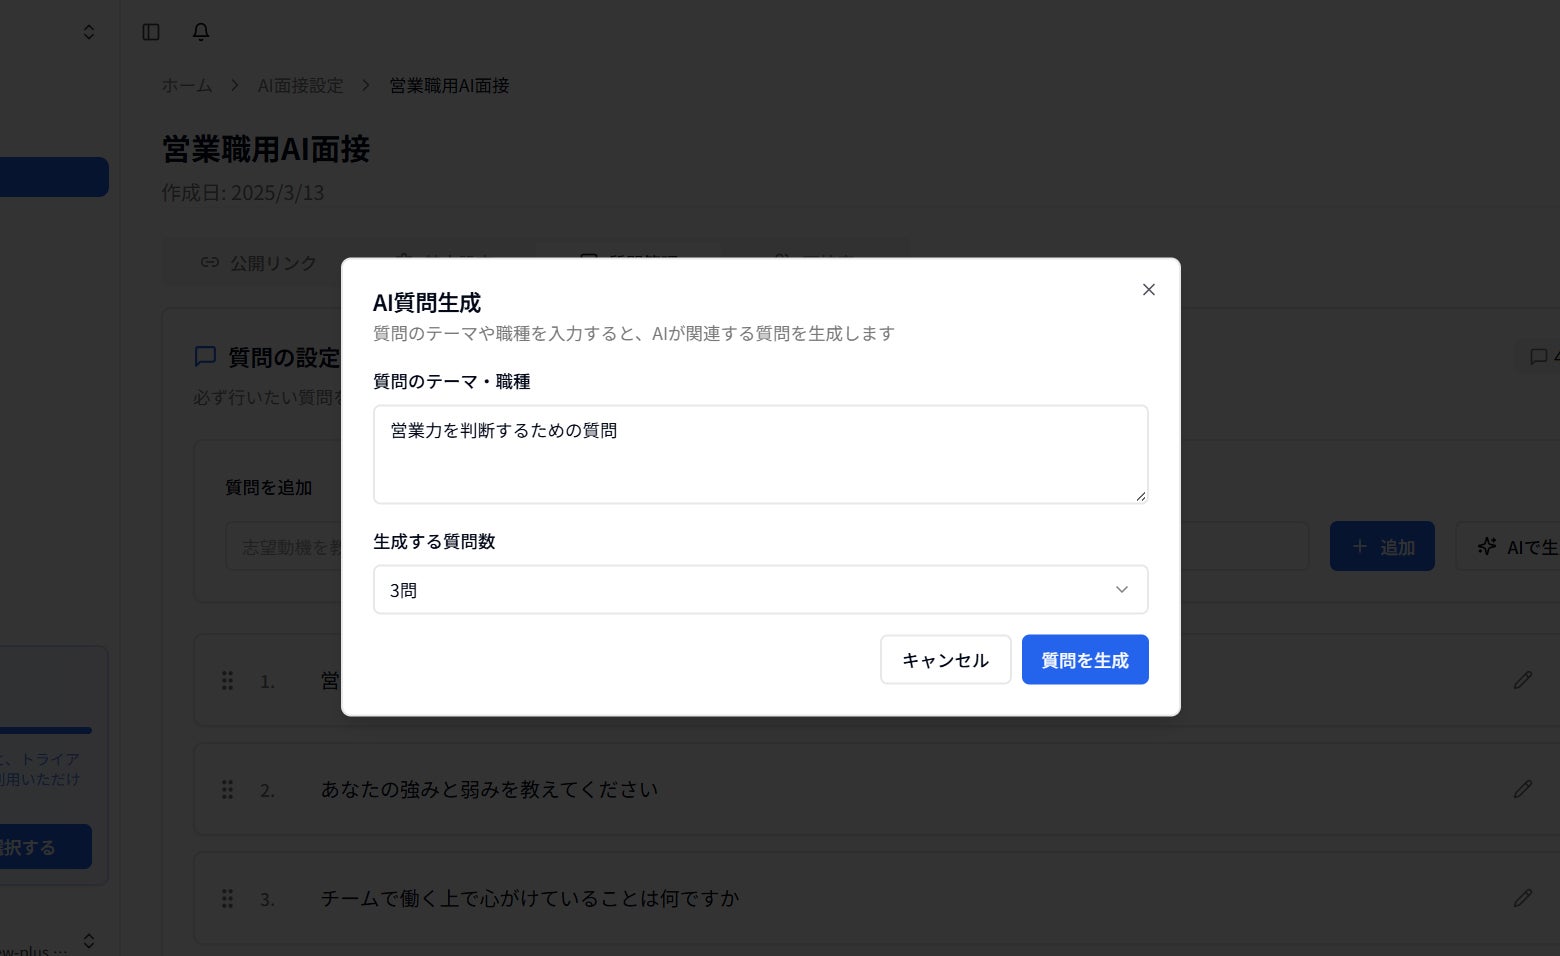Click the 追加 add question button
This screenshot has height=956, width=1560.
1381,546
